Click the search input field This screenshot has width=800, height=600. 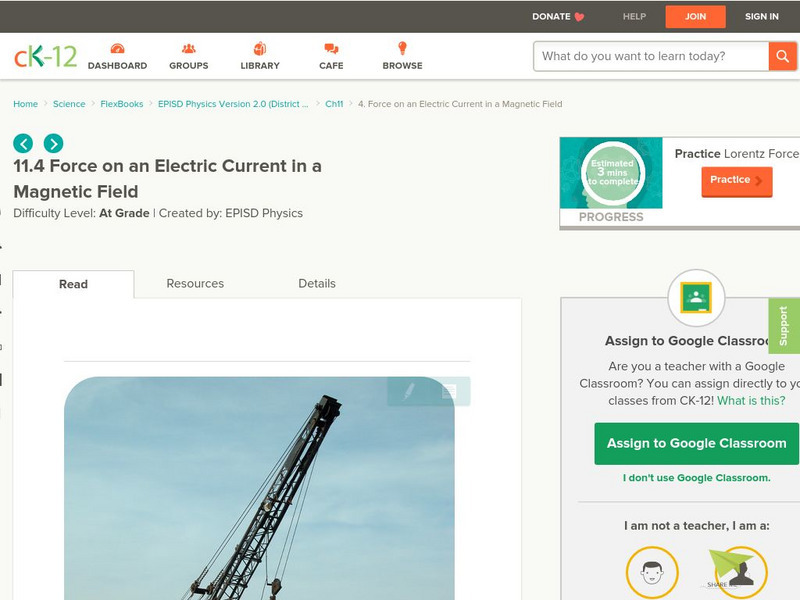point(651,56)
